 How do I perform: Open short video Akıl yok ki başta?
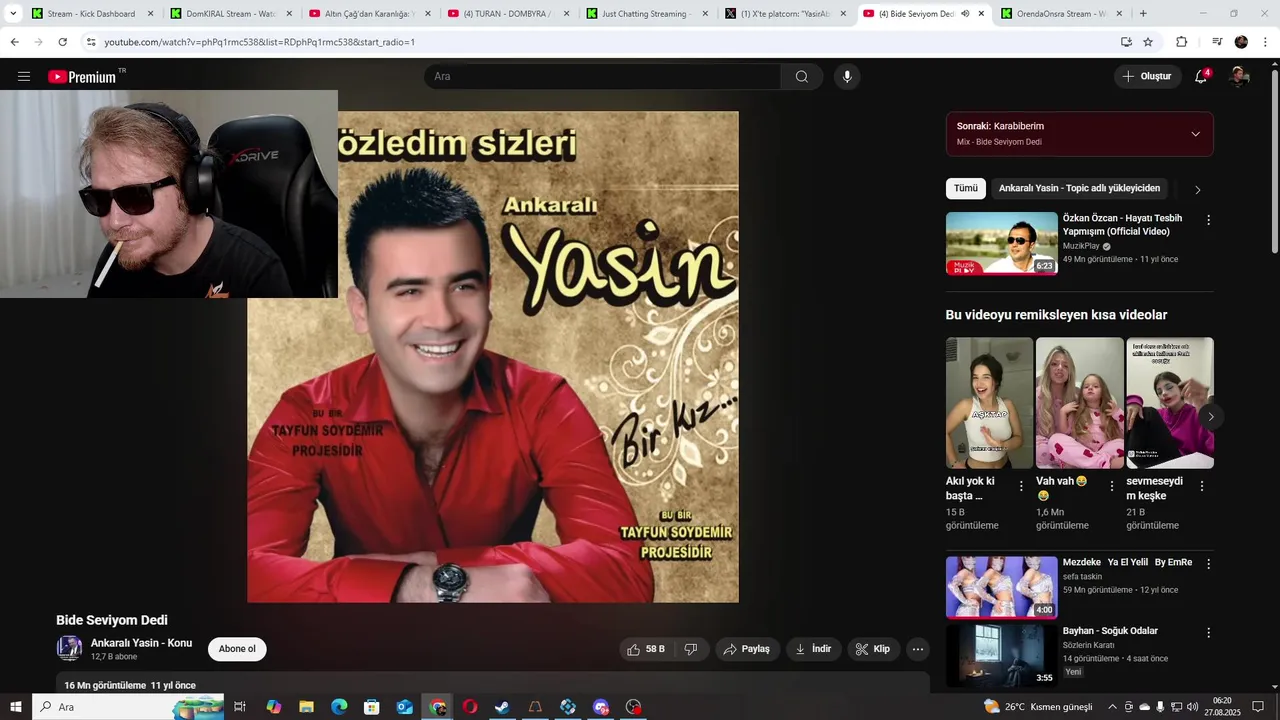(989, 403)
